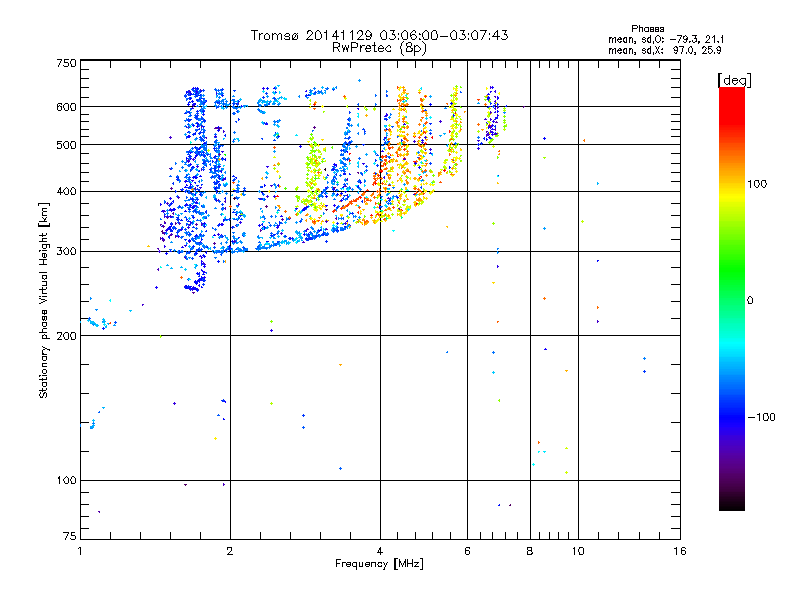The image size is (800, 600).
Task: Click the colorbar tick label '0'
Action: 749,300
